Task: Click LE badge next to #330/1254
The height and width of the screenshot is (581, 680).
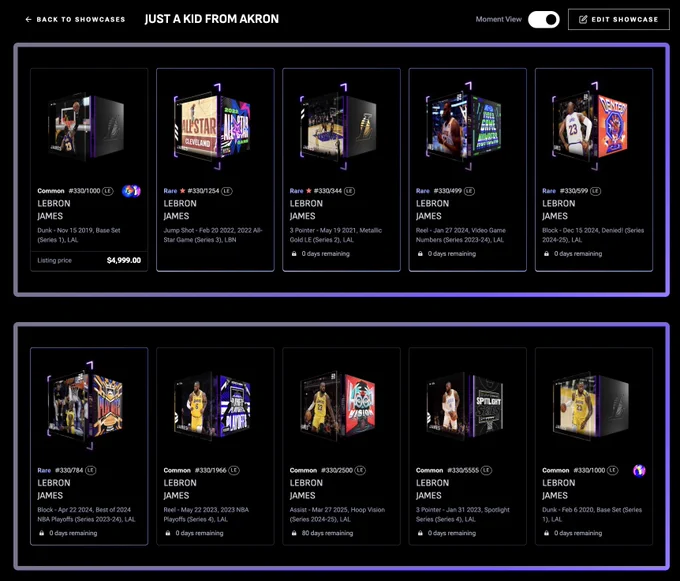Action: coord(227,191)
